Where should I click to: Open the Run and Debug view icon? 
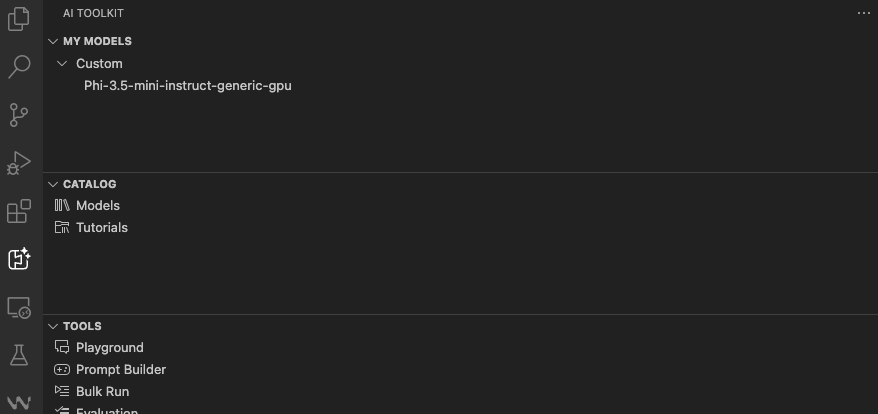18,163
